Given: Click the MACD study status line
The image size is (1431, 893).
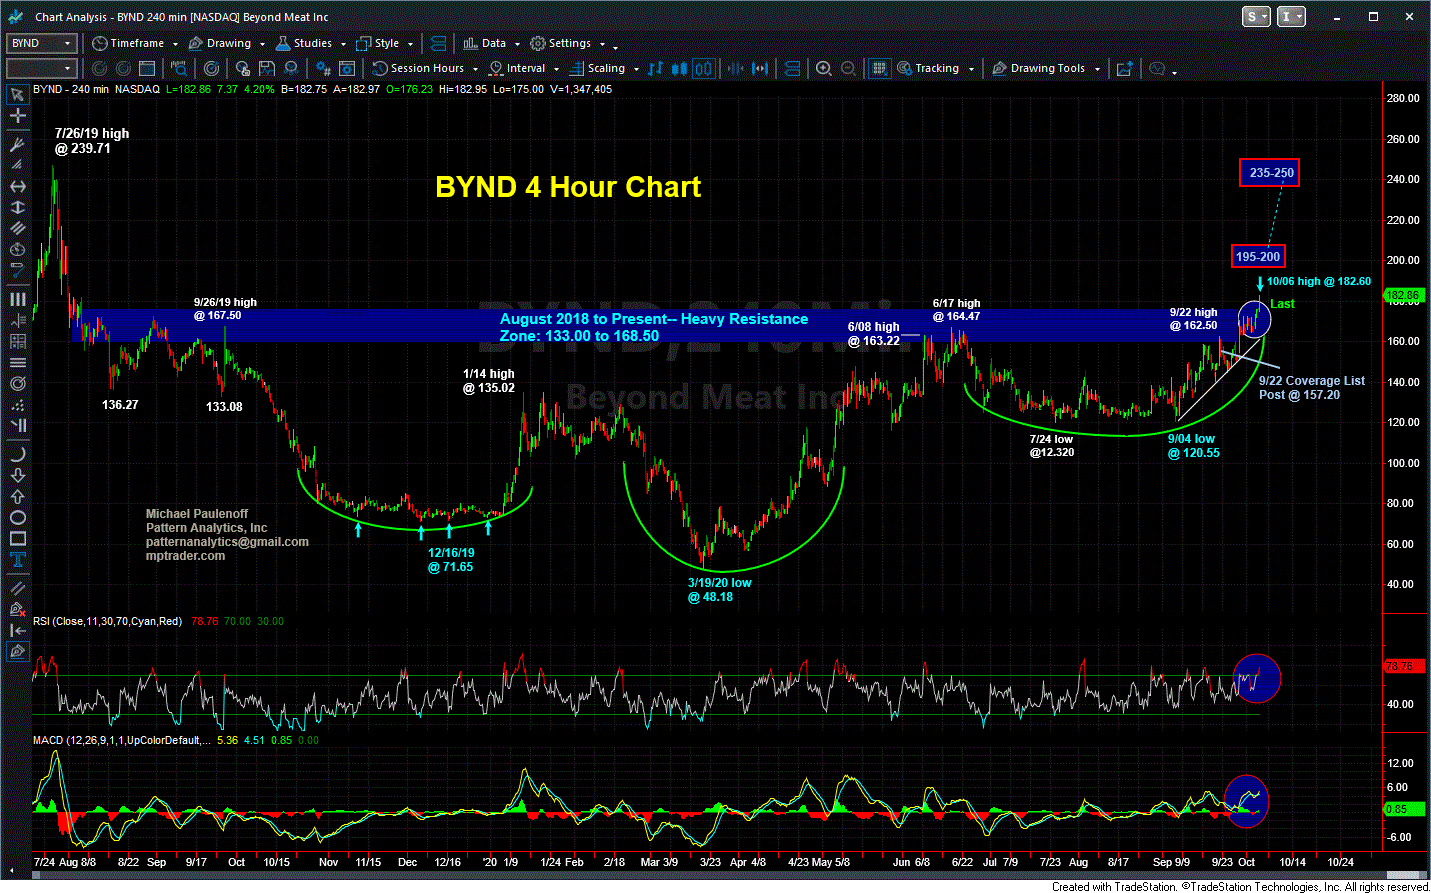Looking at the screenshot, I should pos(176,740).
